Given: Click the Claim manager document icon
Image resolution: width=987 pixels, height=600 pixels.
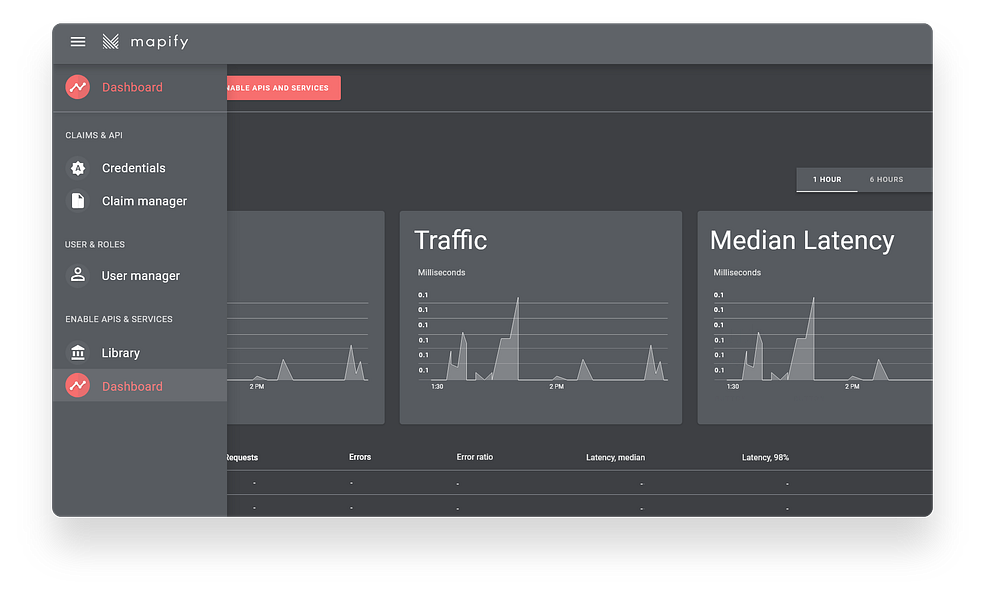Looking at the screenshot, I should click(x=77, y=201).
